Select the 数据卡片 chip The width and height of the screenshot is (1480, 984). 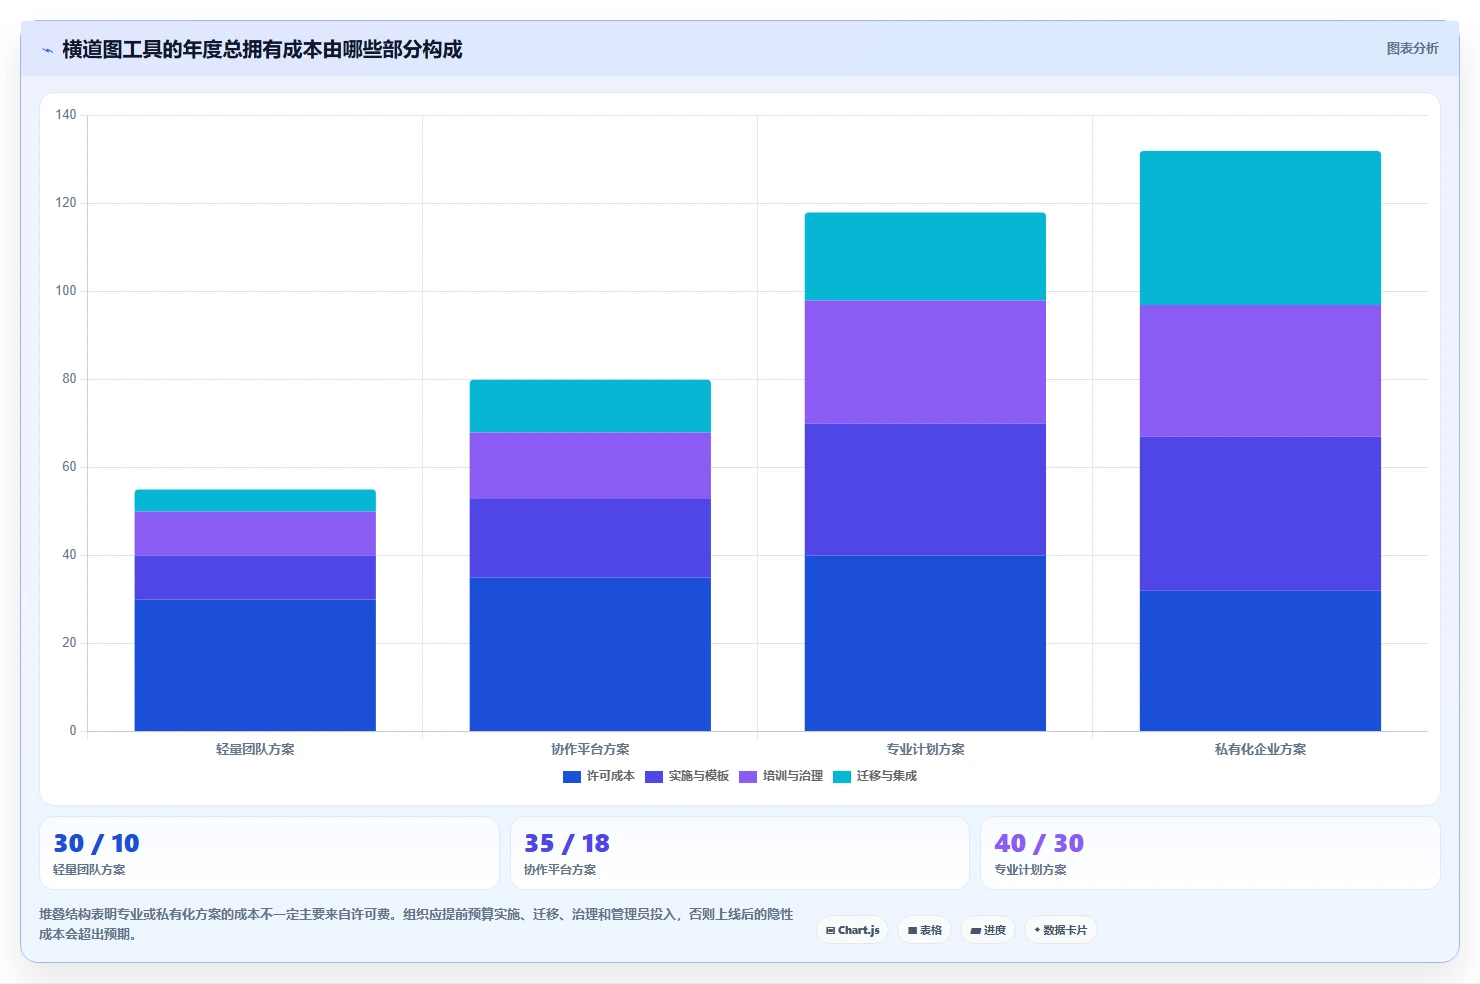tap(1061, 930)
